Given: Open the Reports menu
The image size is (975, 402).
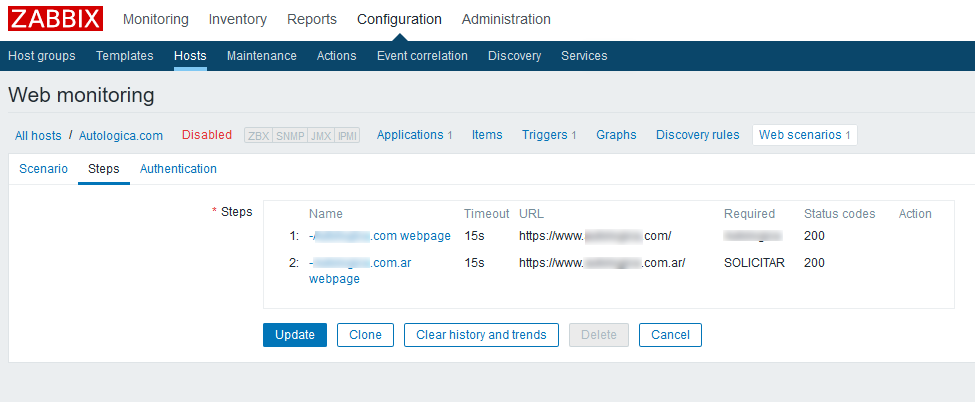Looking at the screenshot, I should (311, 19).
